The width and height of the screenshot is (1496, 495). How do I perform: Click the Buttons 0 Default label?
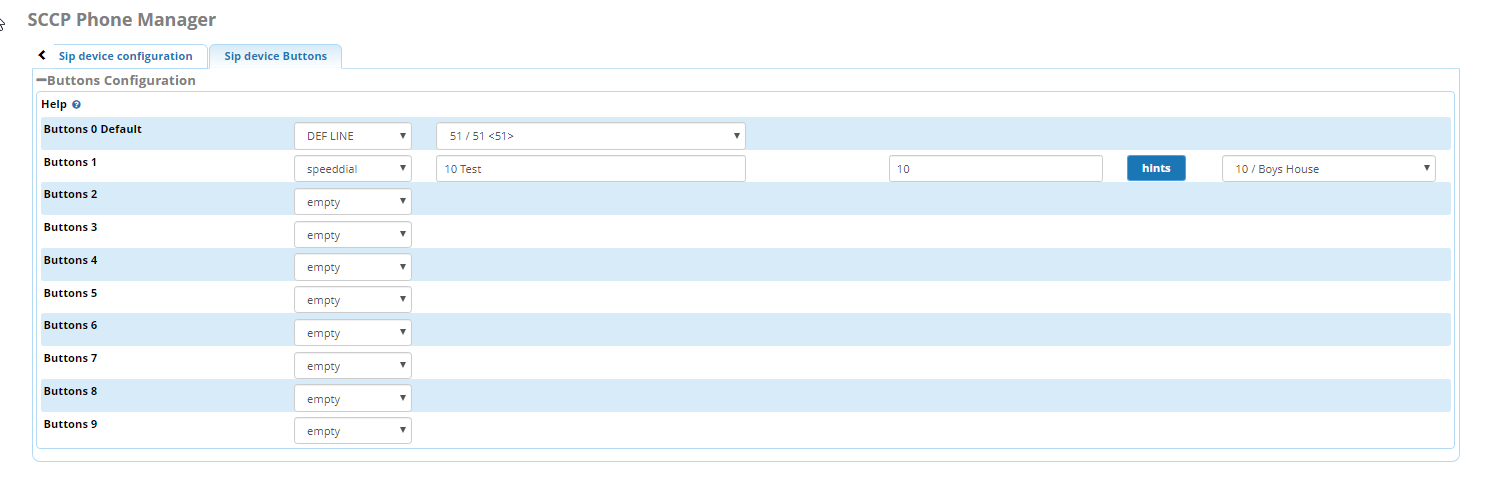[x=93, y=129]
